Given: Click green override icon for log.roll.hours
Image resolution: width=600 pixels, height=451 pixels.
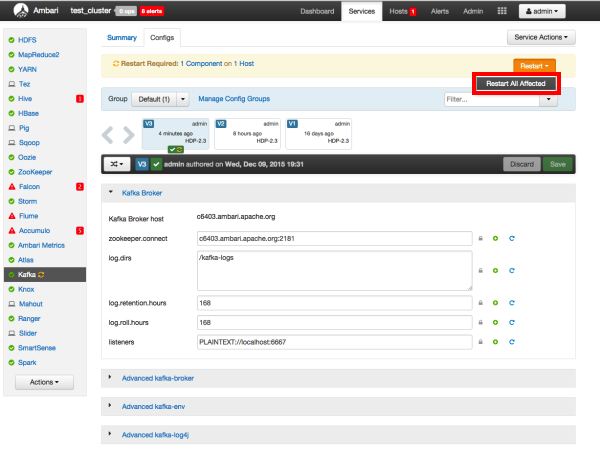Looking at the screenshot, I should (496, 322).
